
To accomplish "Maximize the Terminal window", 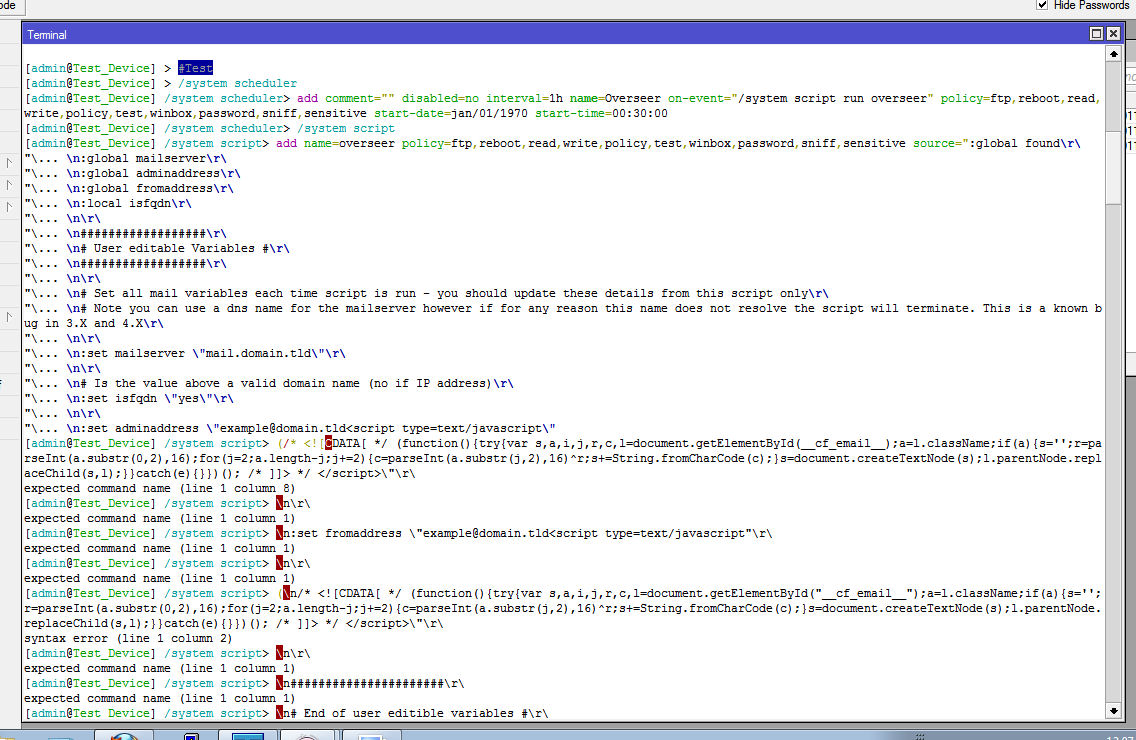I will (1096, 34).
